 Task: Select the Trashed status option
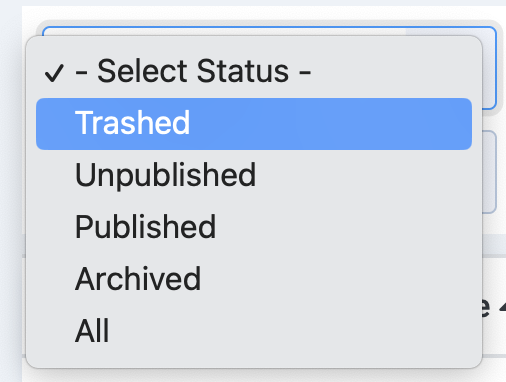click(254, 124)
